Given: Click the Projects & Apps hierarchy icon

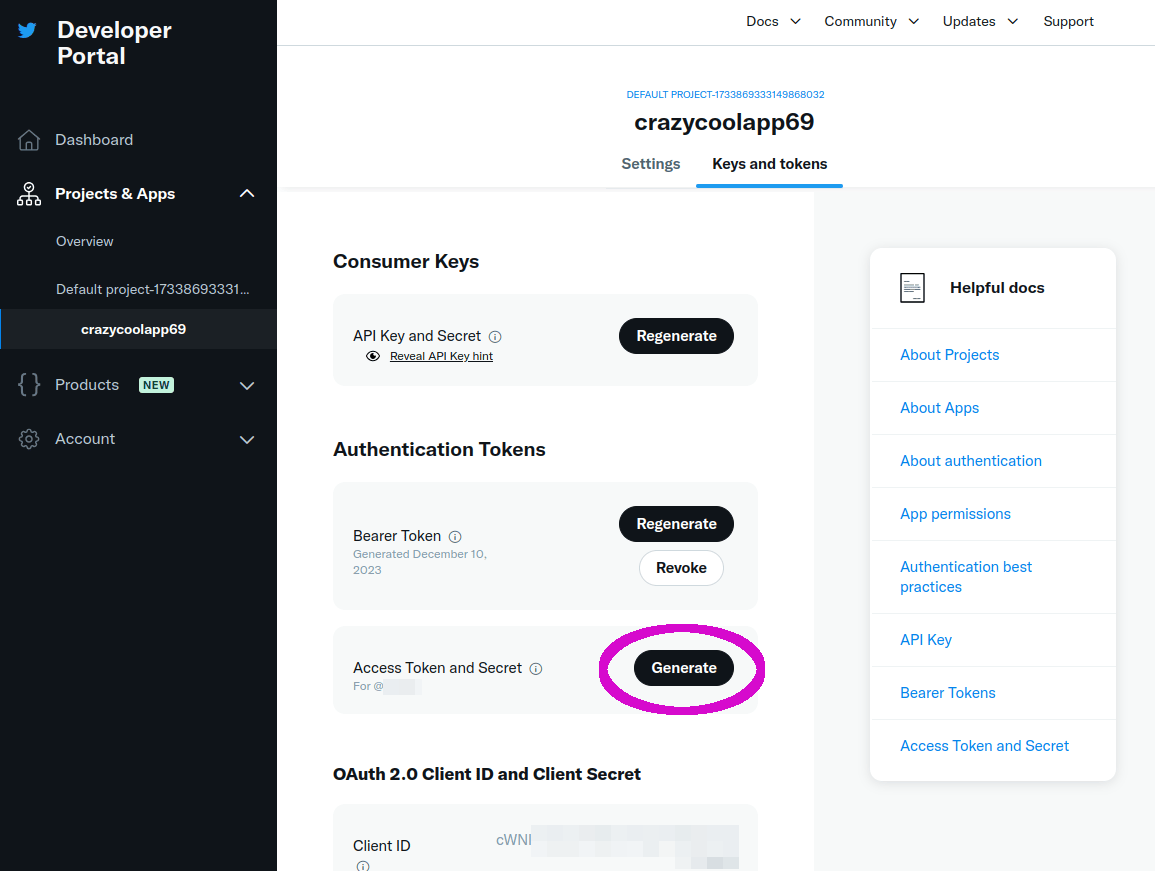Looking at the screenshot, I should 29,194.
